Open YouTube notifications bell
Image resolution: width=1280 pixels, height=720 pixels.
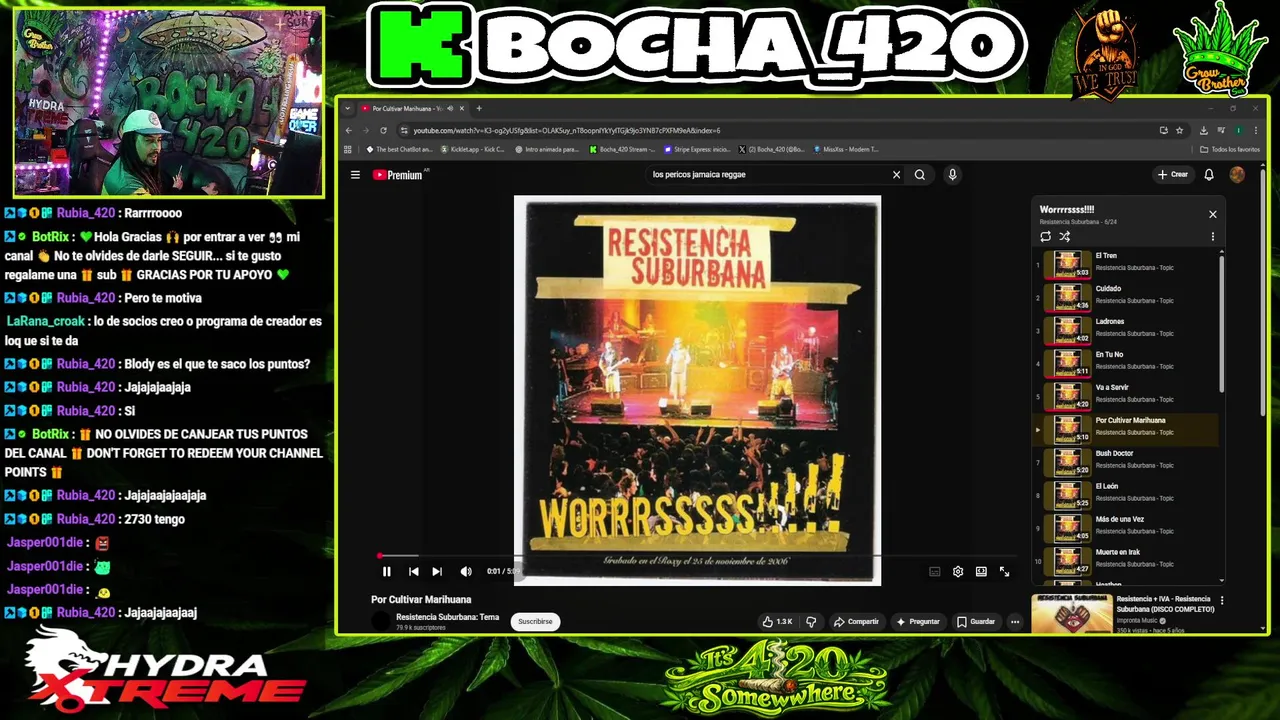click(x=1209, y=175)
